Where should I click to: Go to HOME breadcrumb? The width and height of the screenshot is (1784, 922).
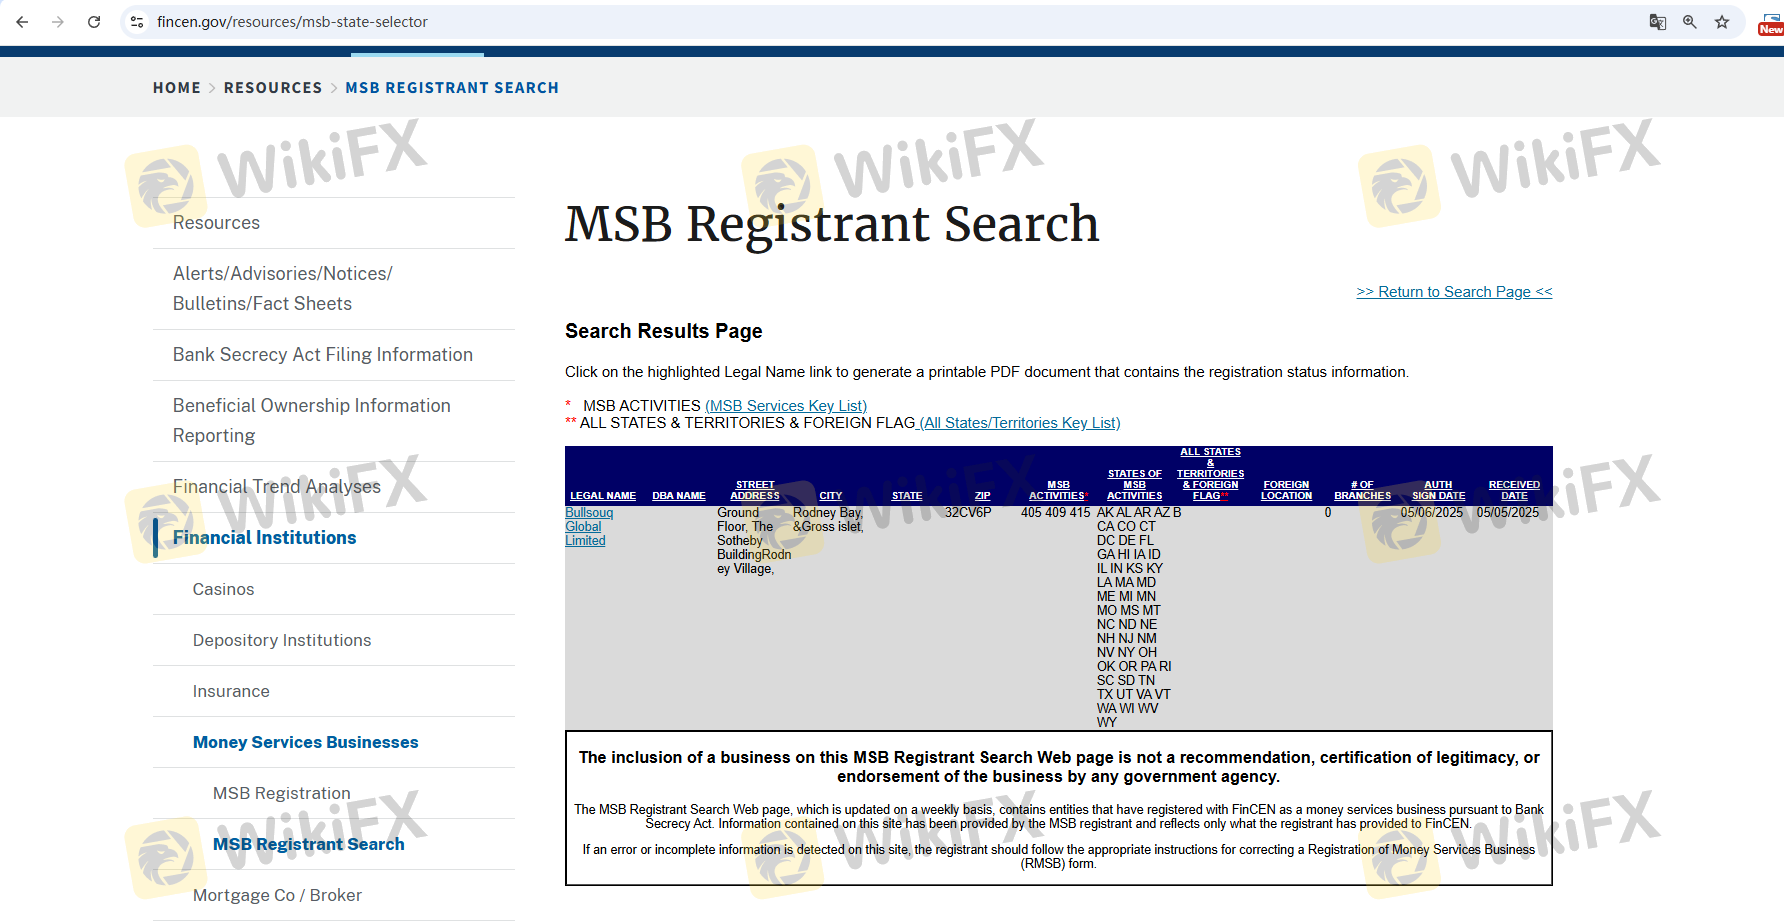[177, 88]
